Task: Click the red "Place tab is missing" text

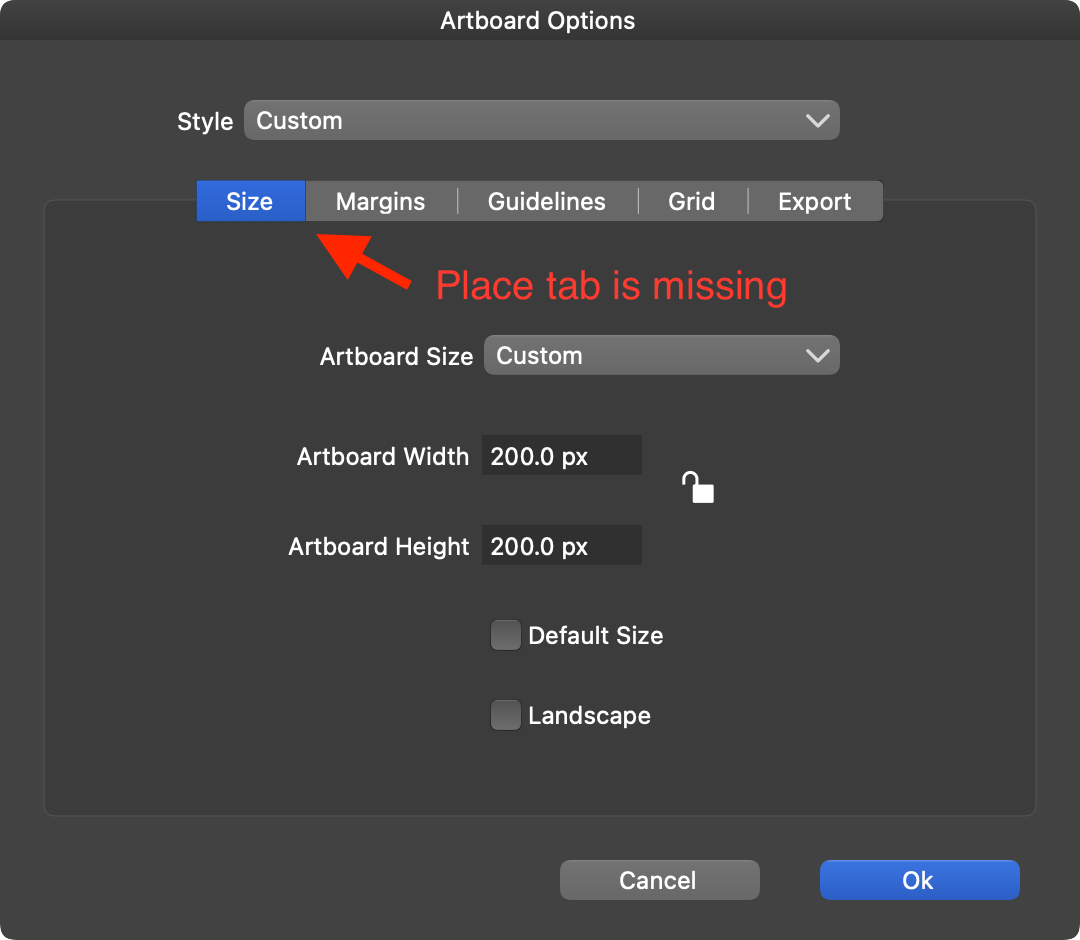Action: tap(611, 287)
